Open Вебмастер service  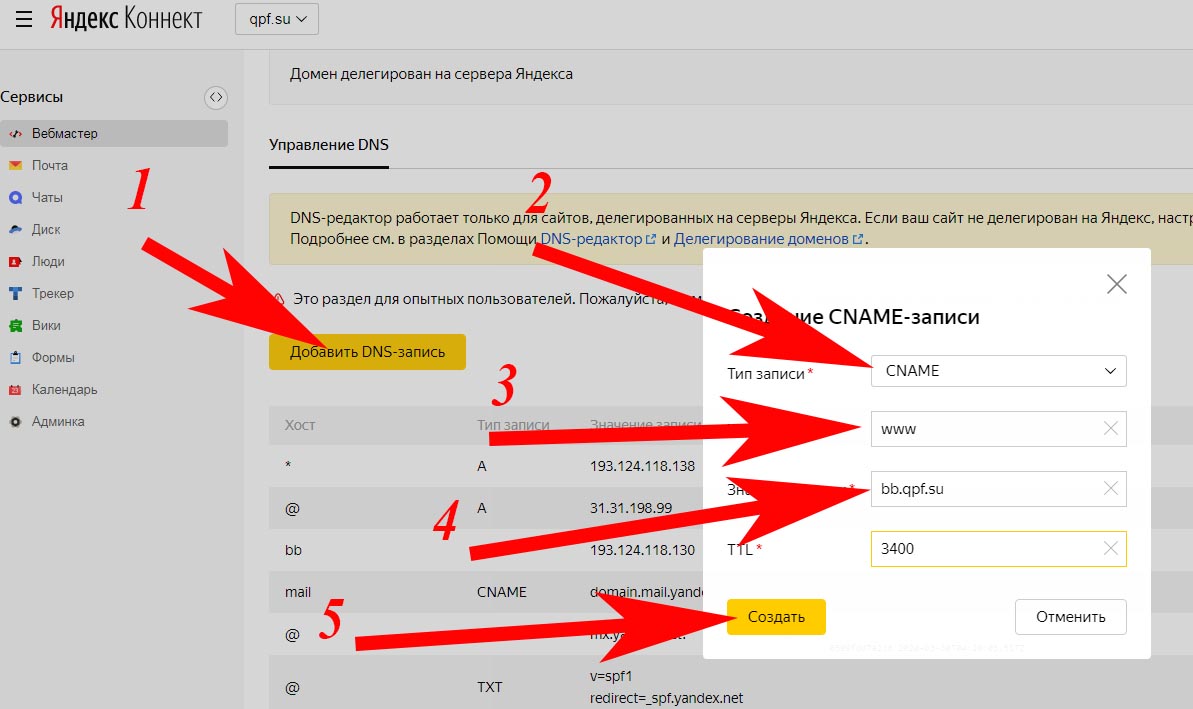coord(114,133)
